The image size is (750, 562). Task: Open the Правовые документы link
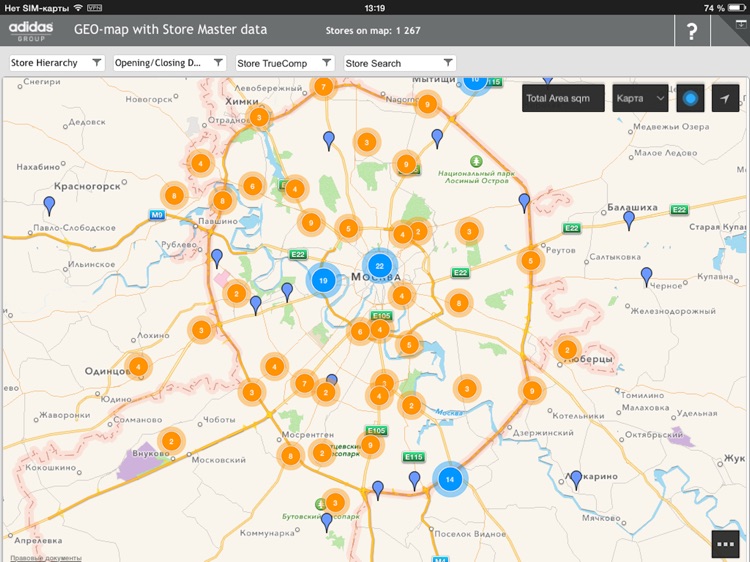coord(46,558)
